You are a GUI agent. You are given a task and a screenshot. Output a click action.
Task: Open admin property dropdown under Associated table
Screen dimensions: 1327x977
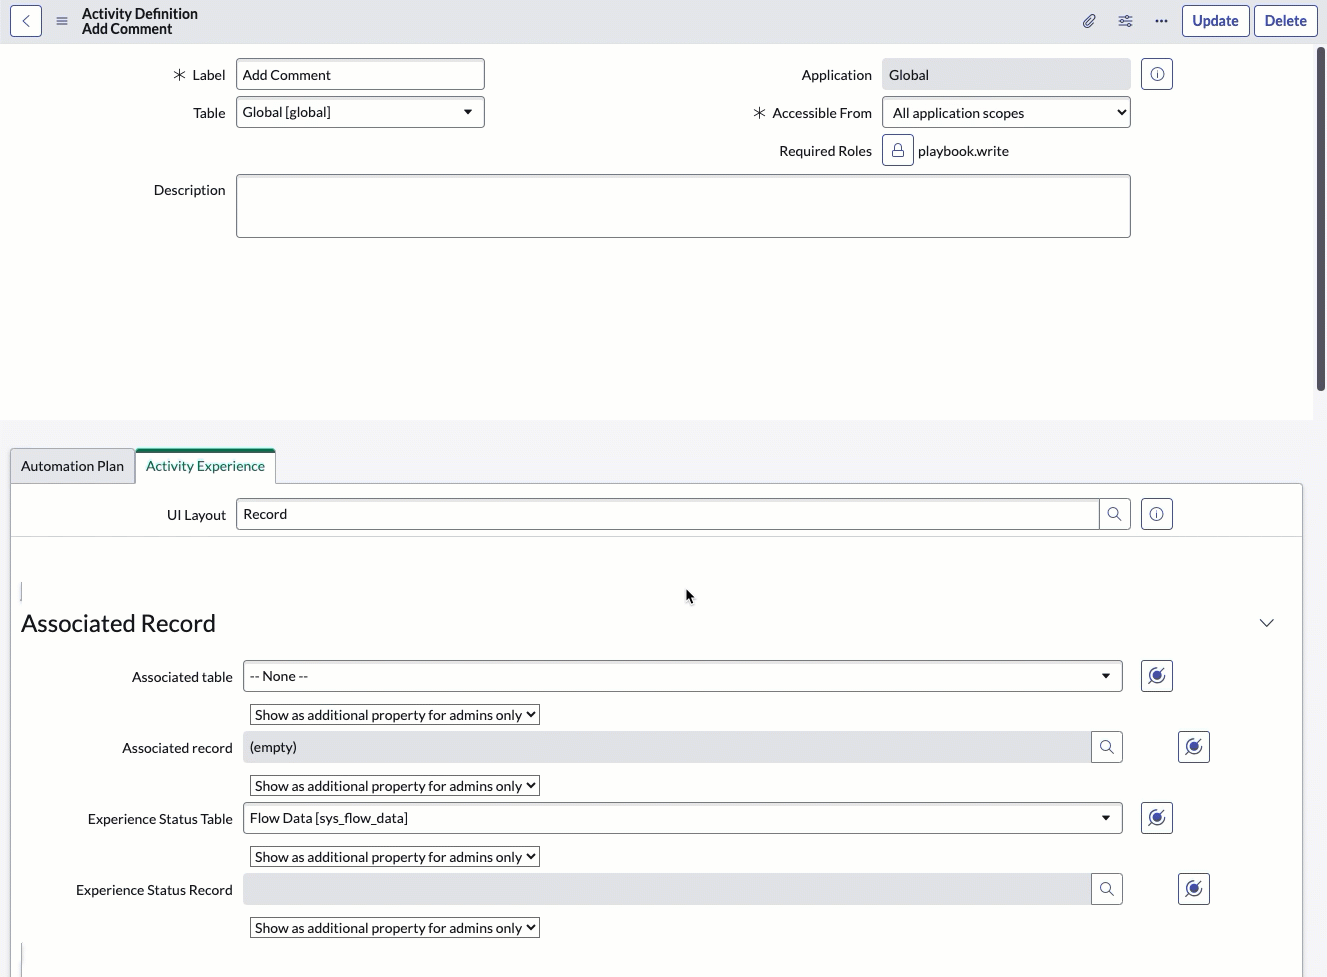[x=394, y=715]
